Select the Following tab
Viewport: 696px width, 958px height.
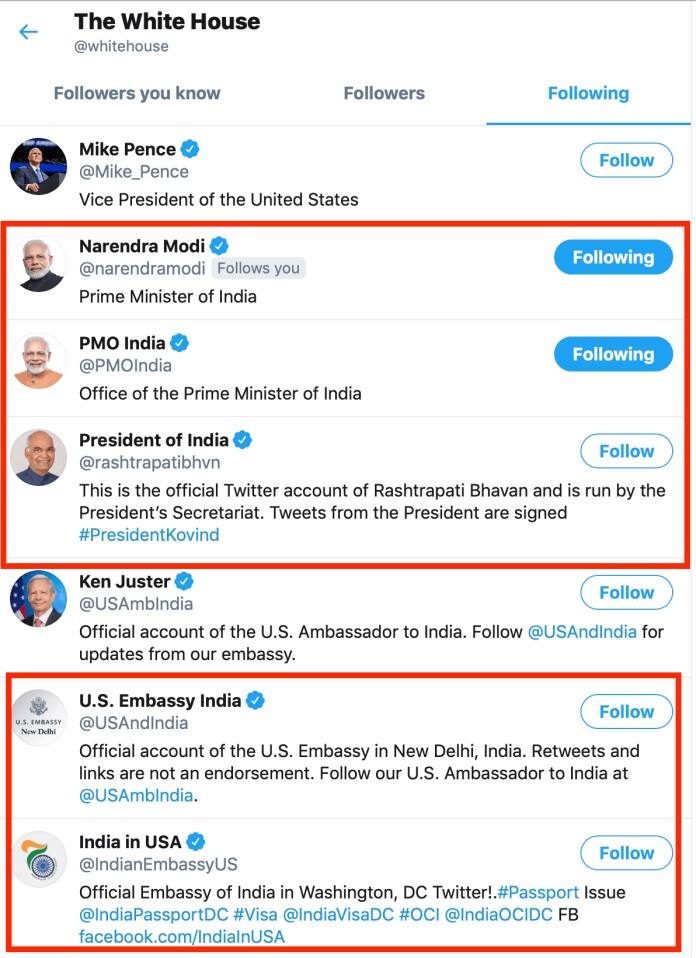(x=588, y=93)
